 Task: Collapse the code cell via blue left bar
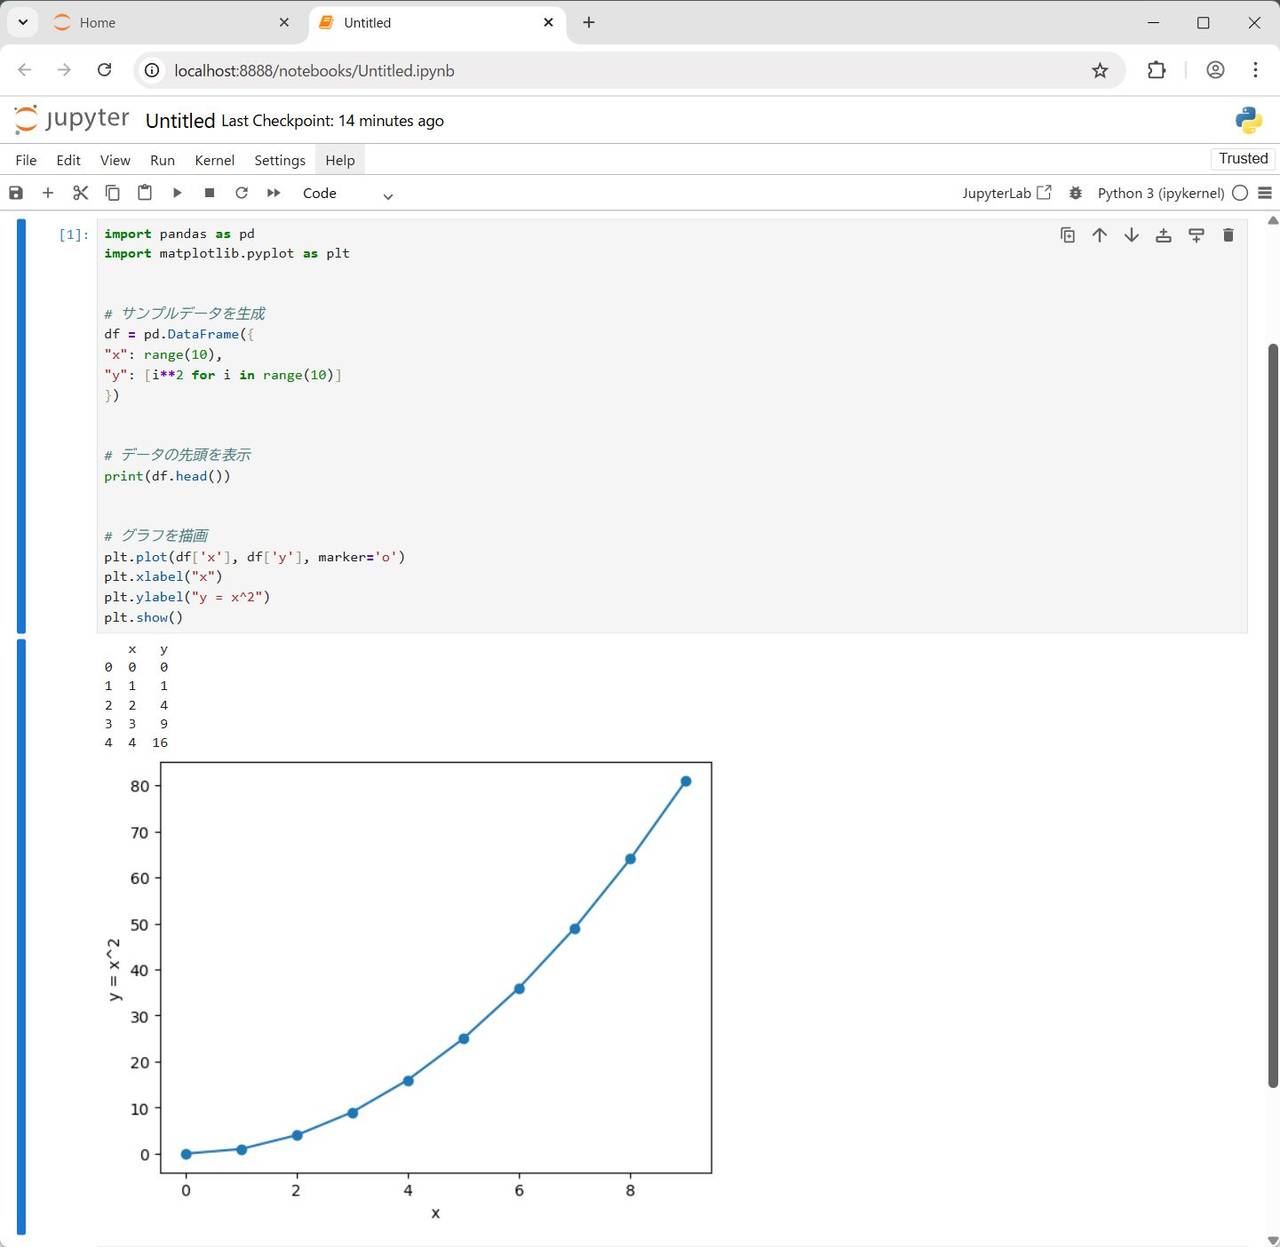(x=21, y=427)
